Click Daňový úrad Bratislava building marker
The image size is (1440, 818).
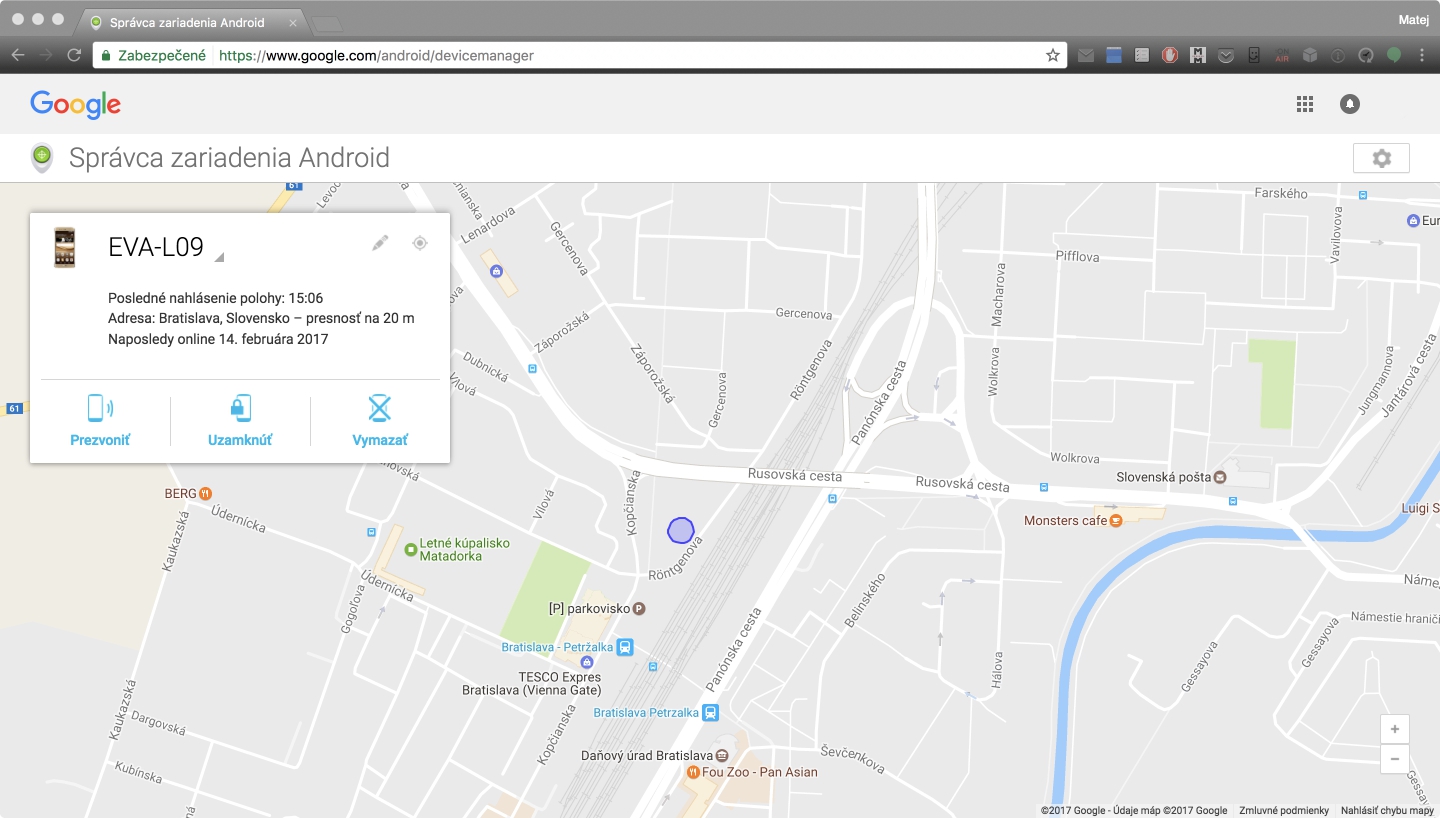(x=721, y=755)
